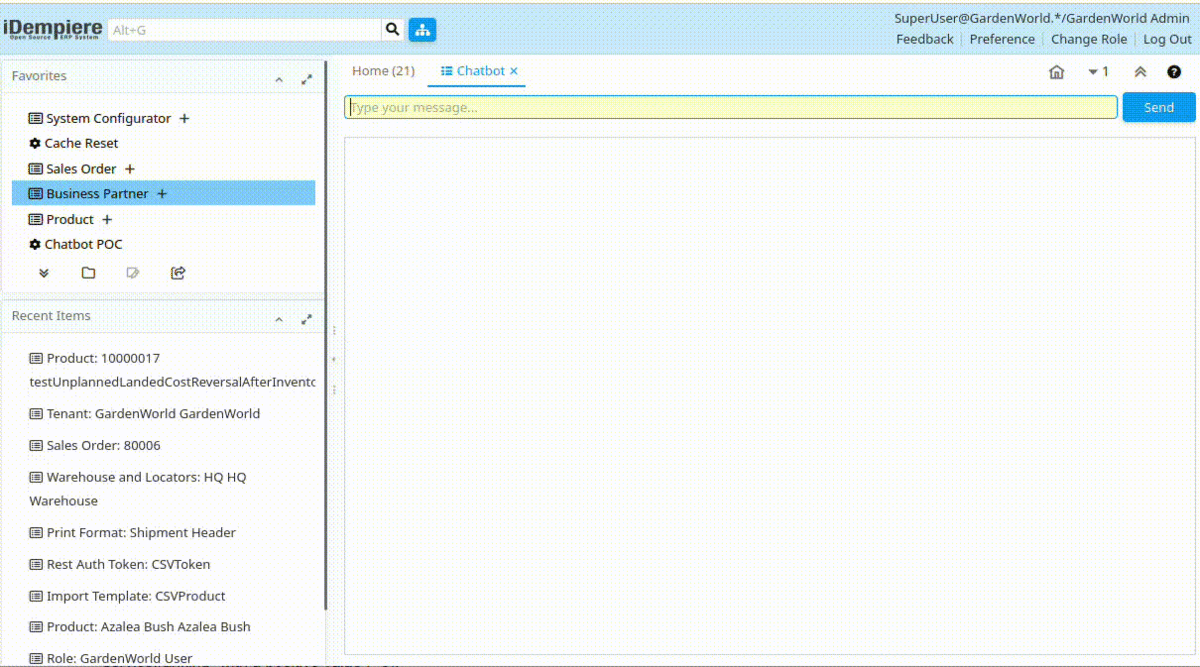
Task: Open the open-tabs dropdown showing 1
Action: pos(1098,72)
